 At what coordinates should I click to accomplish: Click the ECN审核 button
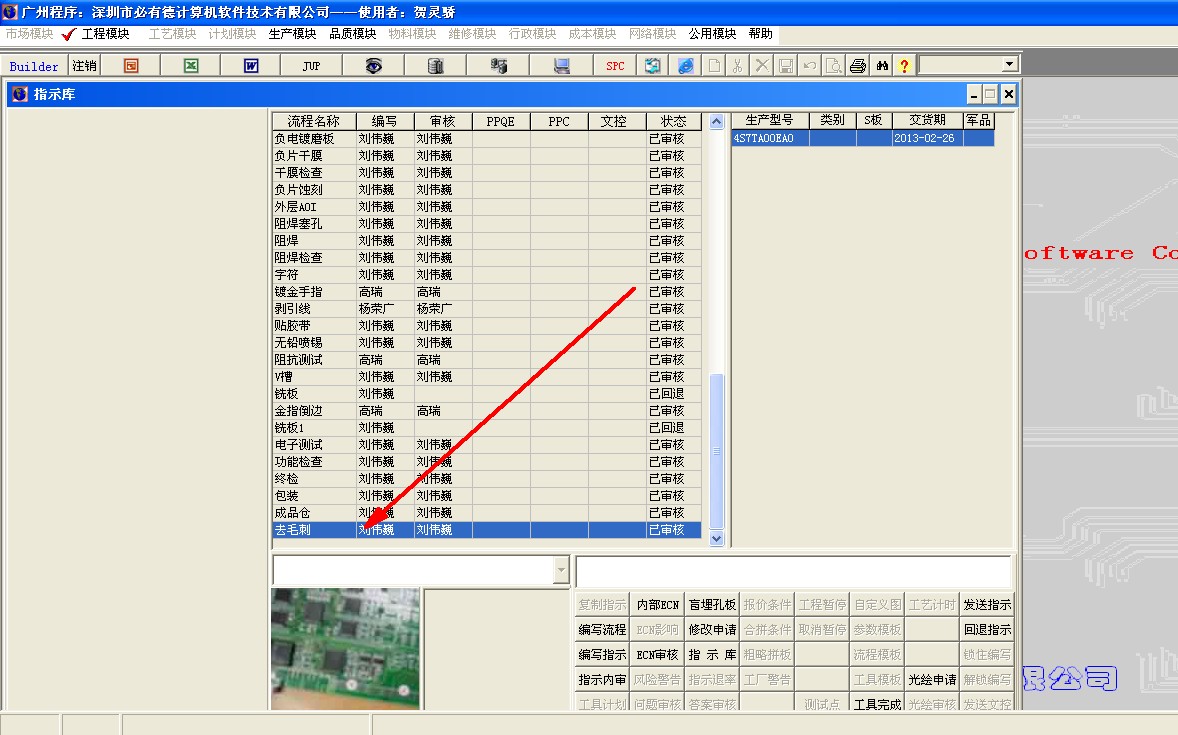657,655
